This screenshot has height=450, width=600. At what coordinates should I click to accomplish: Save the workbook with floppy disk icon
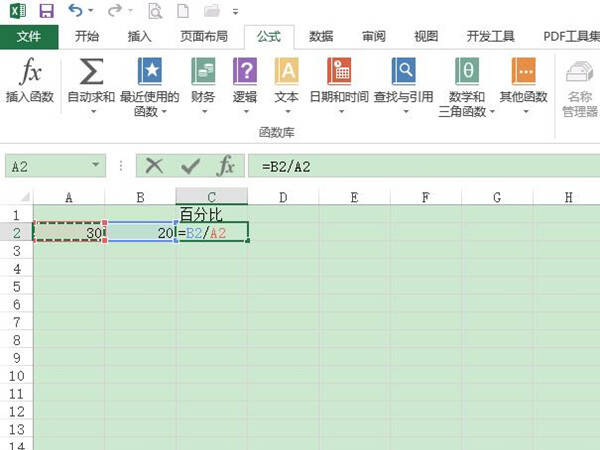(46, 11)
